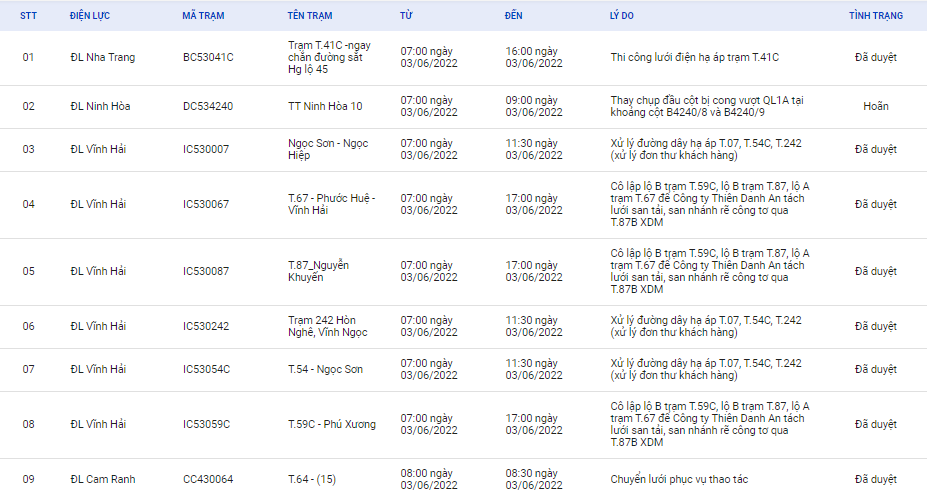927x499 pixels.
Task: Select station name TT Ninh Hòa 10
Action: (325, 106)
